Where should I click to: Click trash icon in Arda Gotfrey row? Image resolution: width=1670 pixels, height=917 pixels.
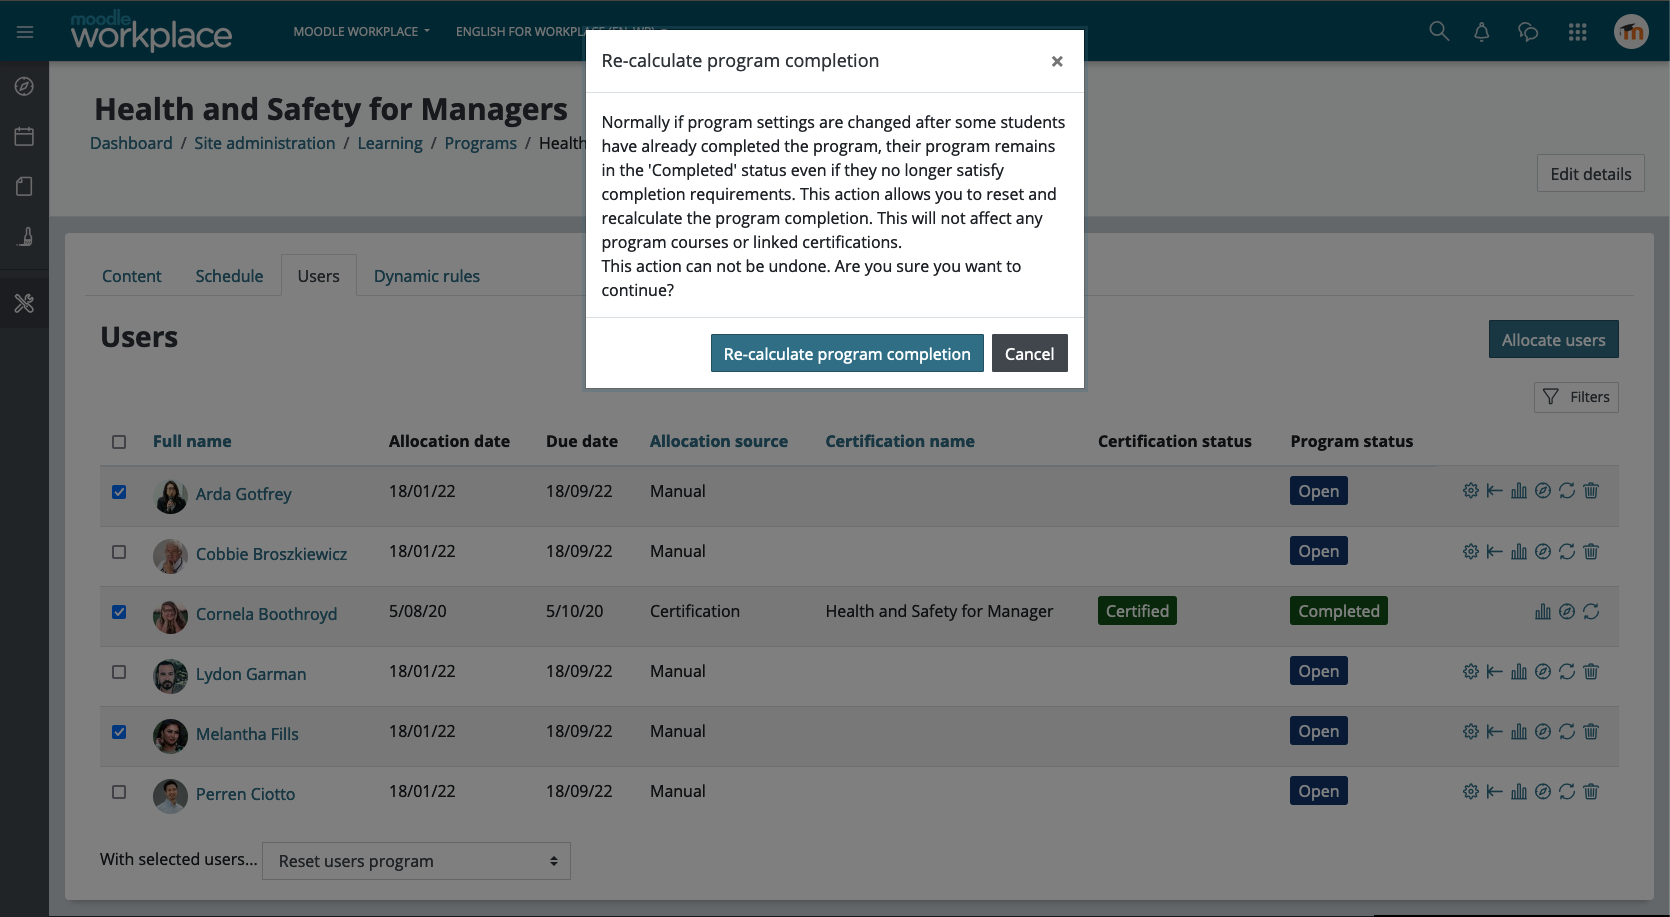point(1591,491)
